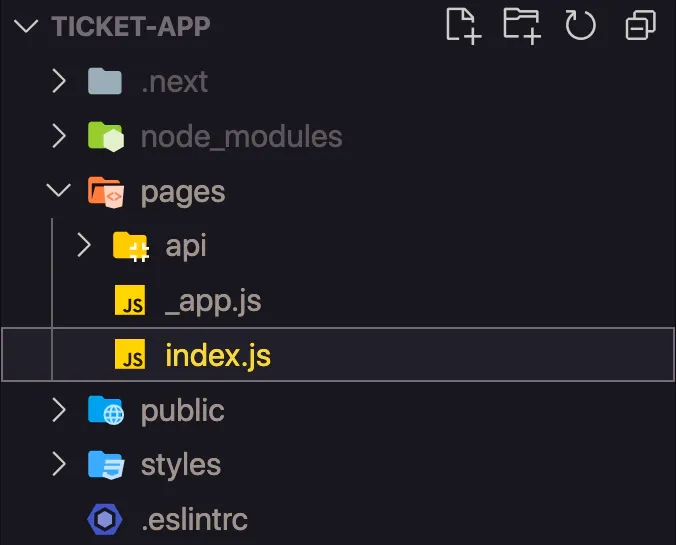Select the styles folder name
Image resolution: width=676 pixels, height=545 pixels.
coord(181,465)
